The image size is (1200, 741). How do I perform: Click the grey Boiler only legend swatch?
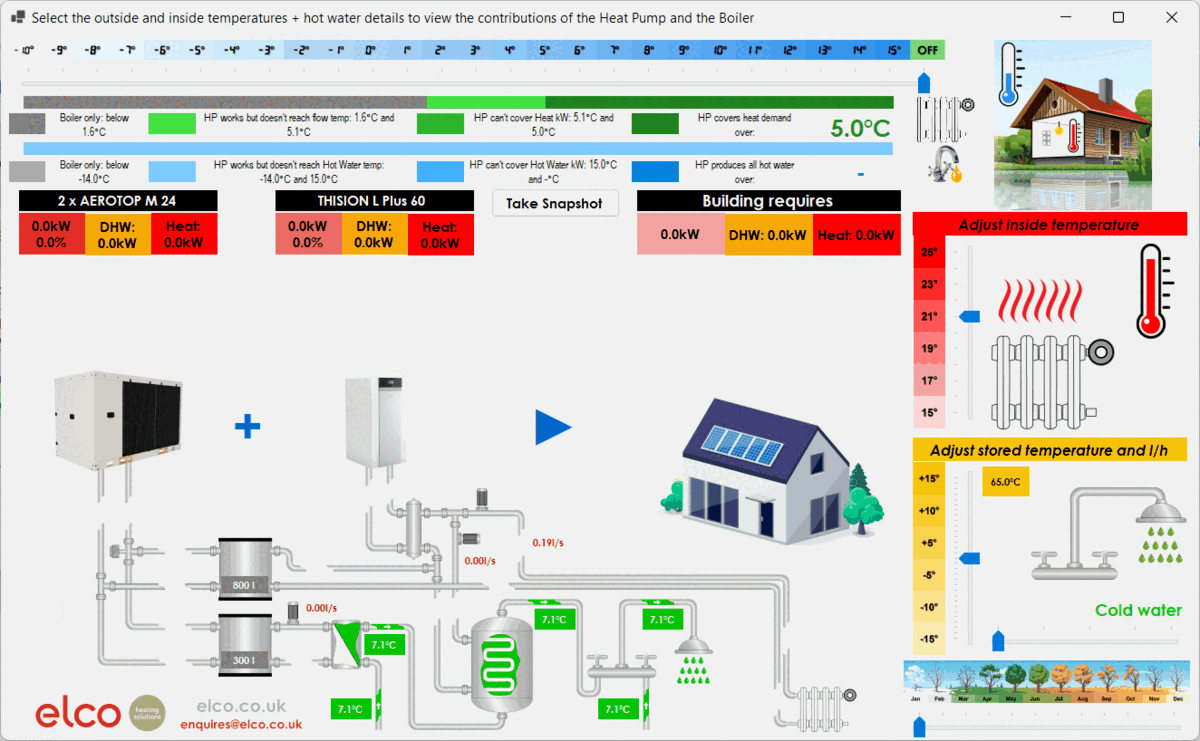(28, 124)
